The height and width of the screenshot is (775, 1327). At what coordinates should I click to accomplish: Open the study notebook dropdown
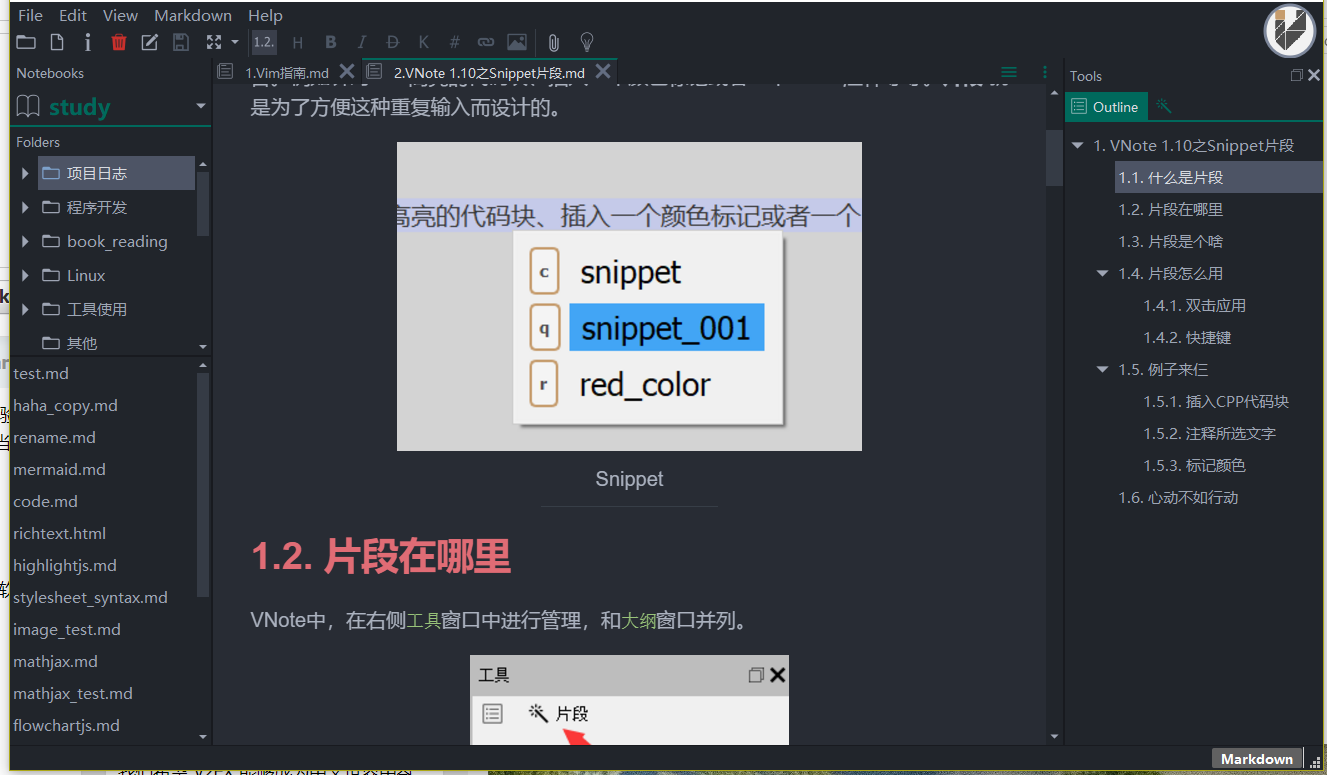(x=201, y=106)
